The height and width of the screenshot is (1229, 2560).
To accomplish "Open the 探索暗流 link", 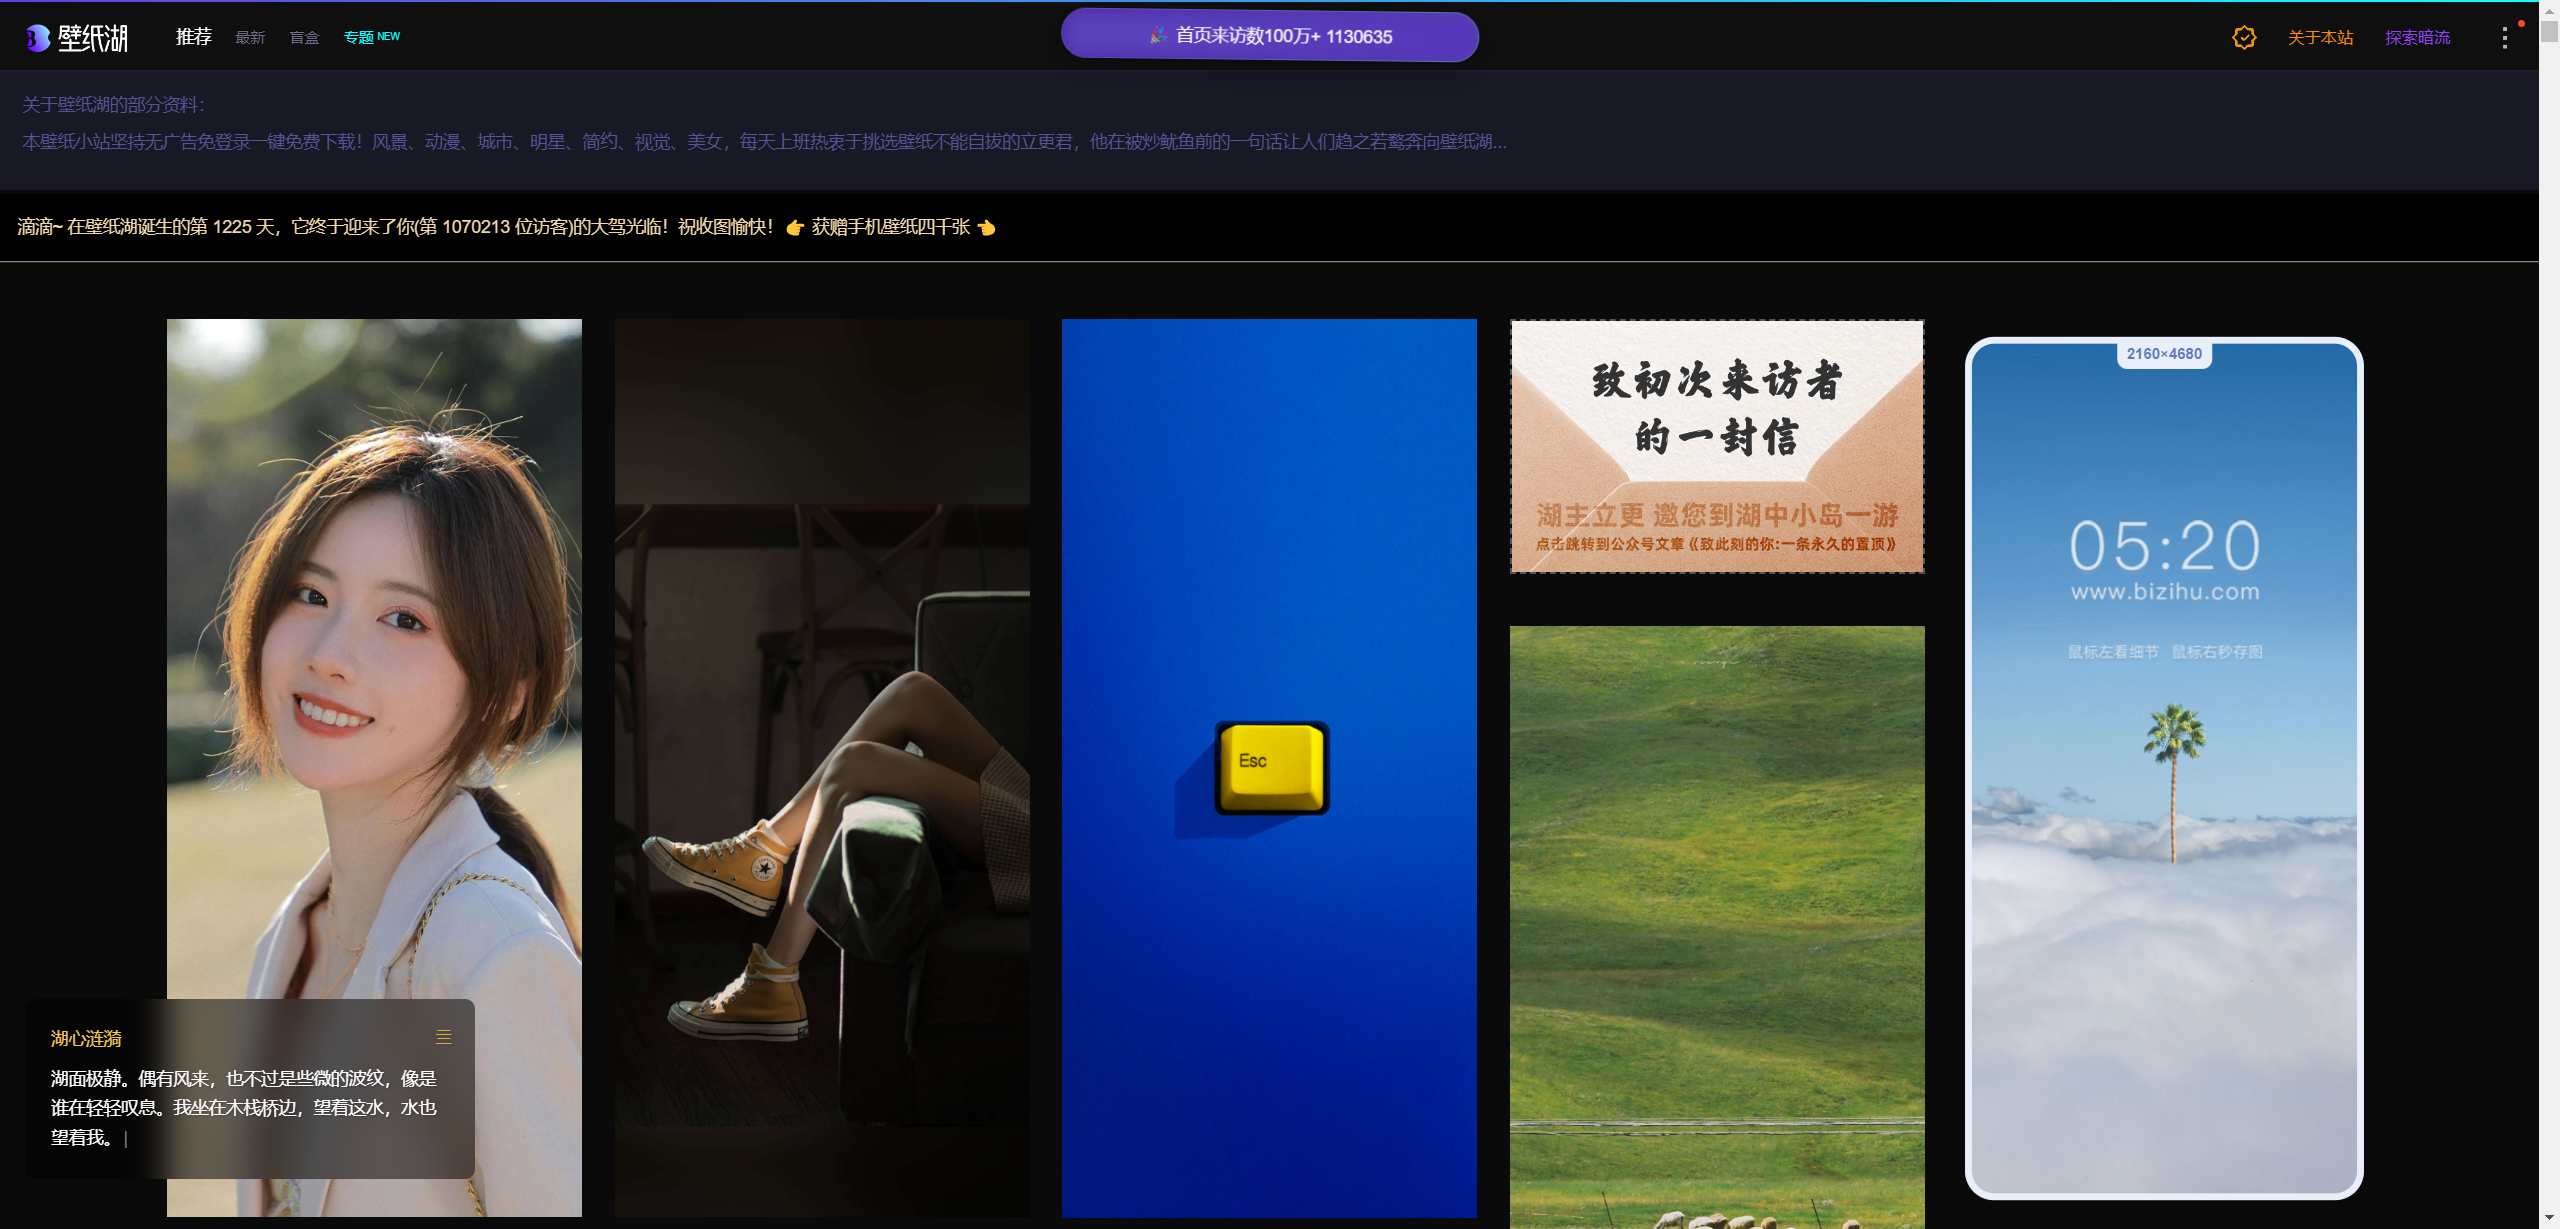I will tap(2417, 38).
